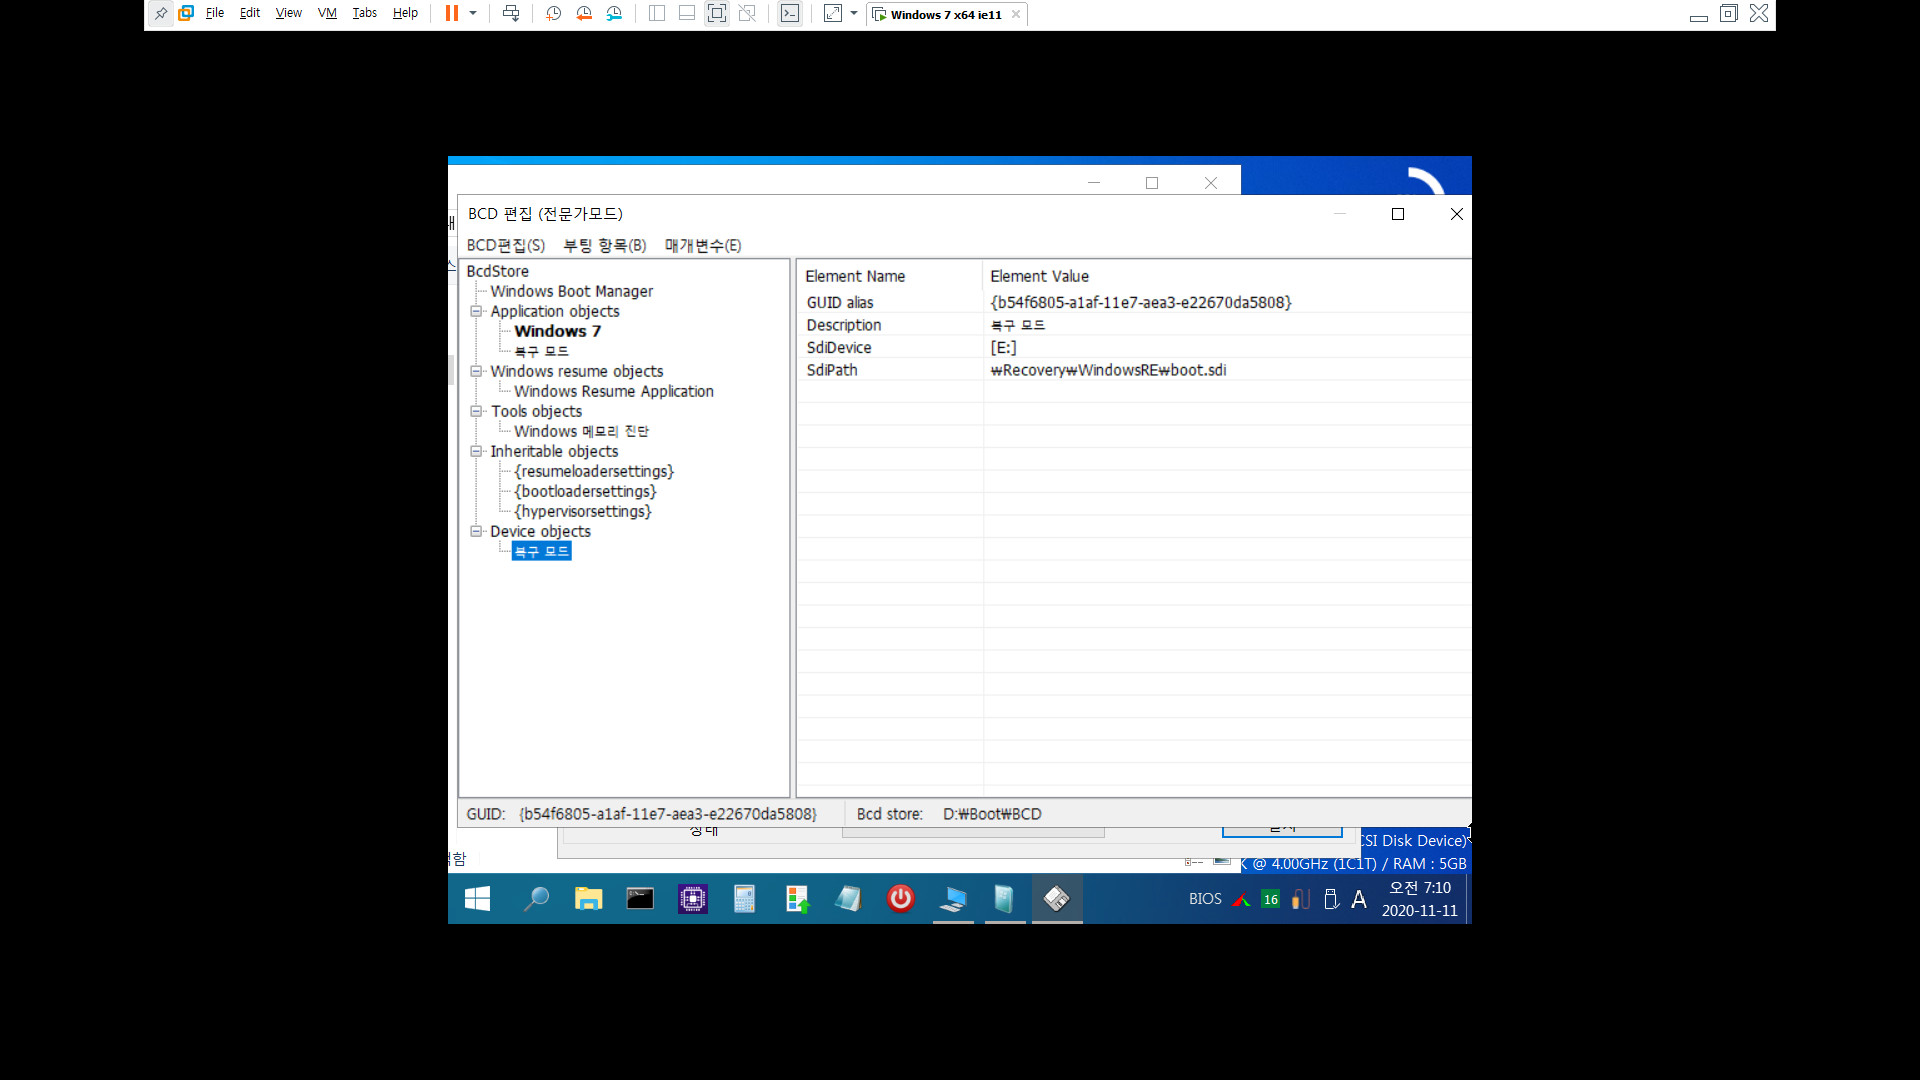The image size is (1920, 1080).
Task: Close the Windows 7 x64 ie11 tab
Action: tap(1016, 14)
